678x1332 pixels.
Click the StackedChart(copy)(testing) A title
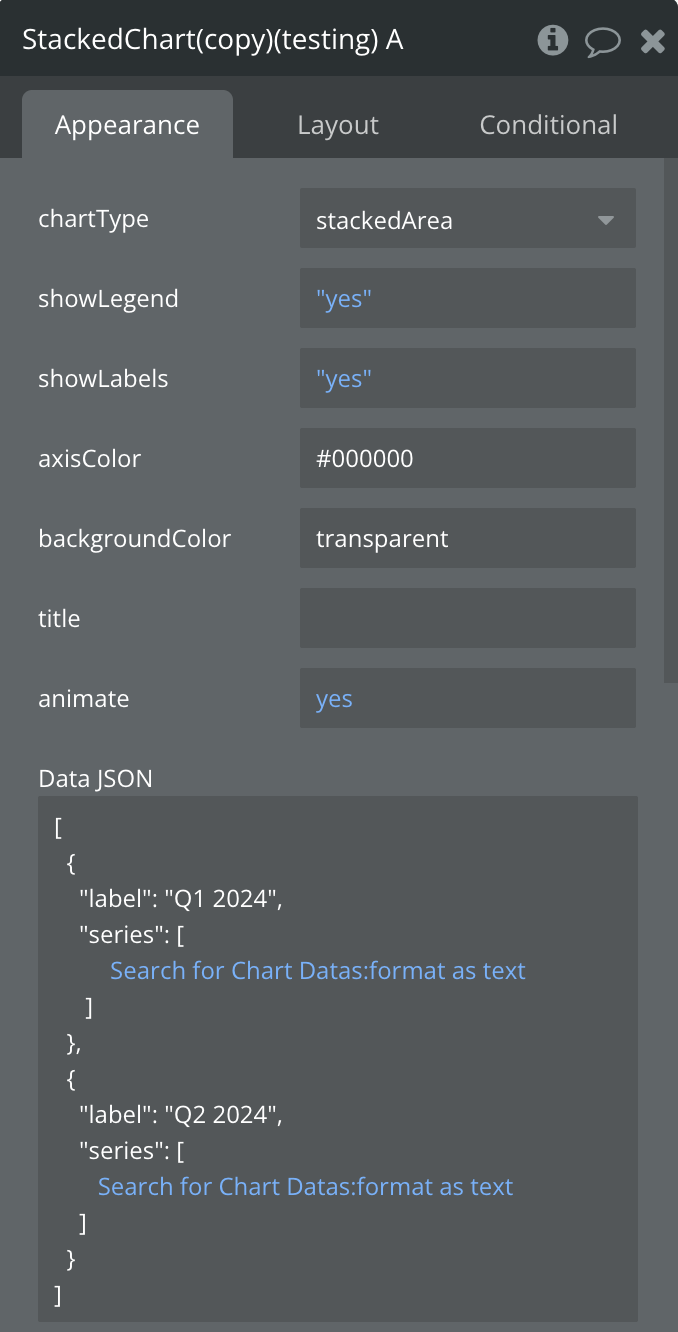(212, 40)
